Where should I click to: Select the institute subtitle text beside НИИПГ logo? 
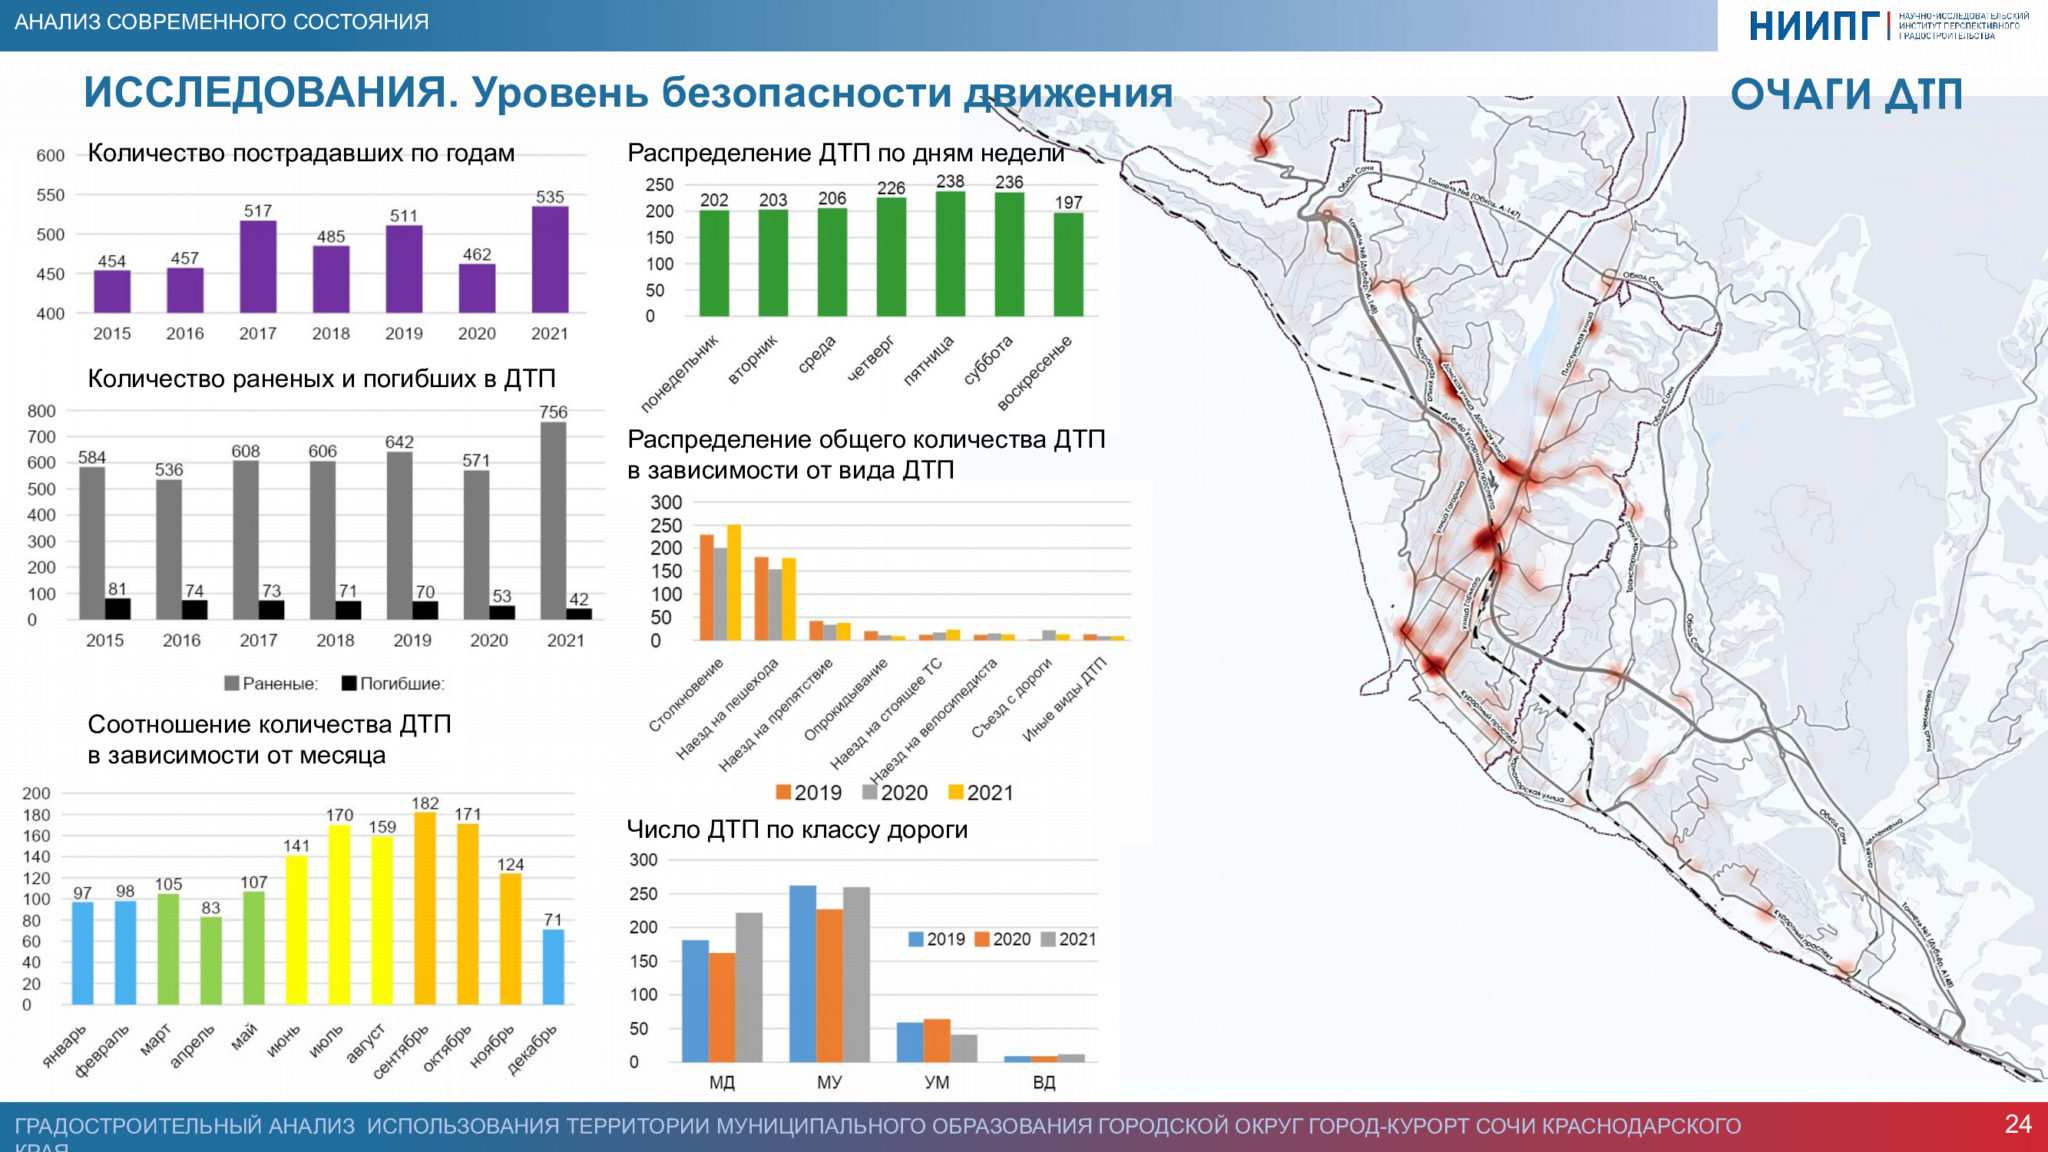pos(1963,26)
